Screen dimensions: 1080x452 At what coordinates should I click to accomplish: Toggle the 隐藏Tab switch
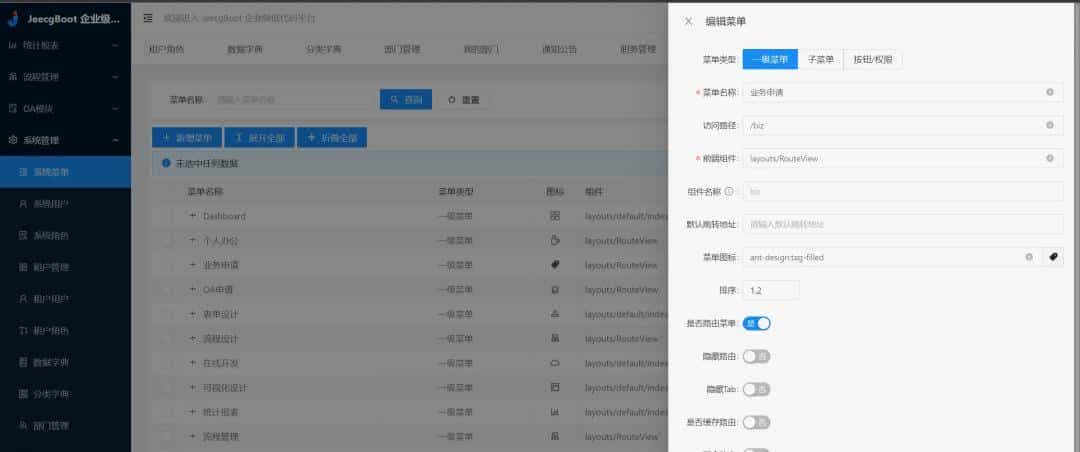click(756, 389)
